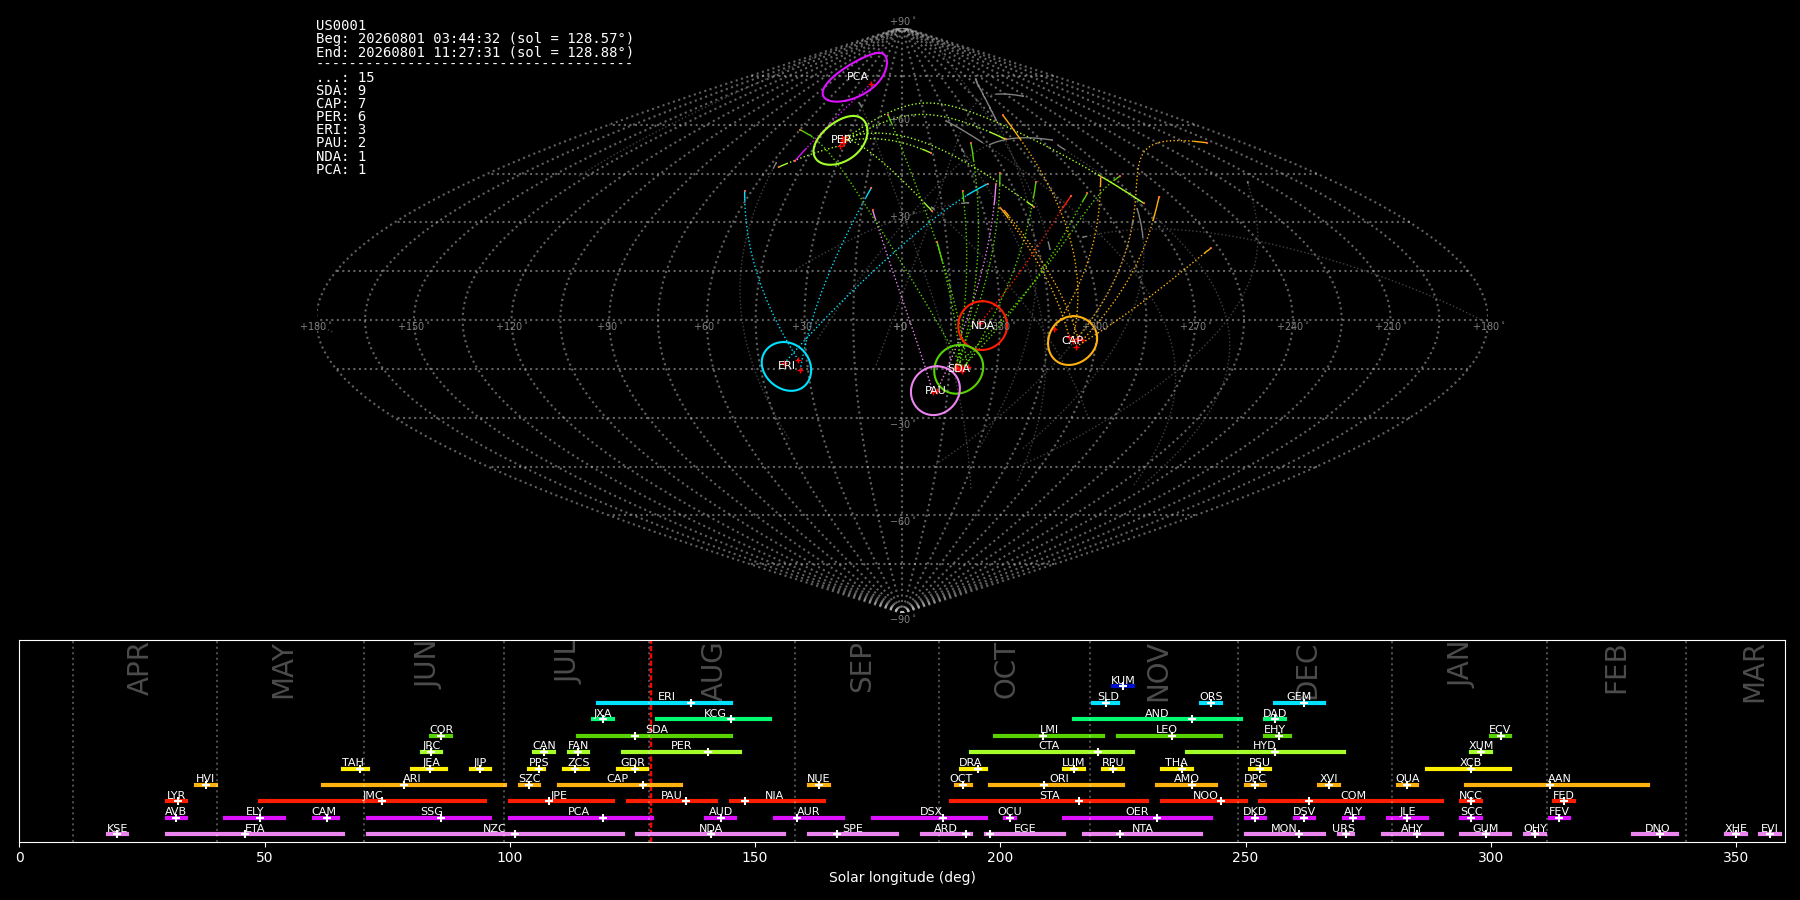Image resolution: width=1800 pixels, height=900 pixels.
Task: Click the red dashed current solar longitude line
Action: (650, 740)
